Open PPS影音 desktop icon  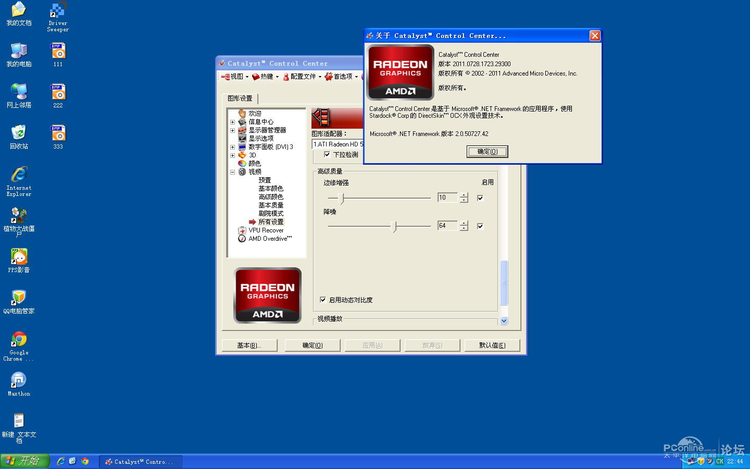[x=19, y=260]
